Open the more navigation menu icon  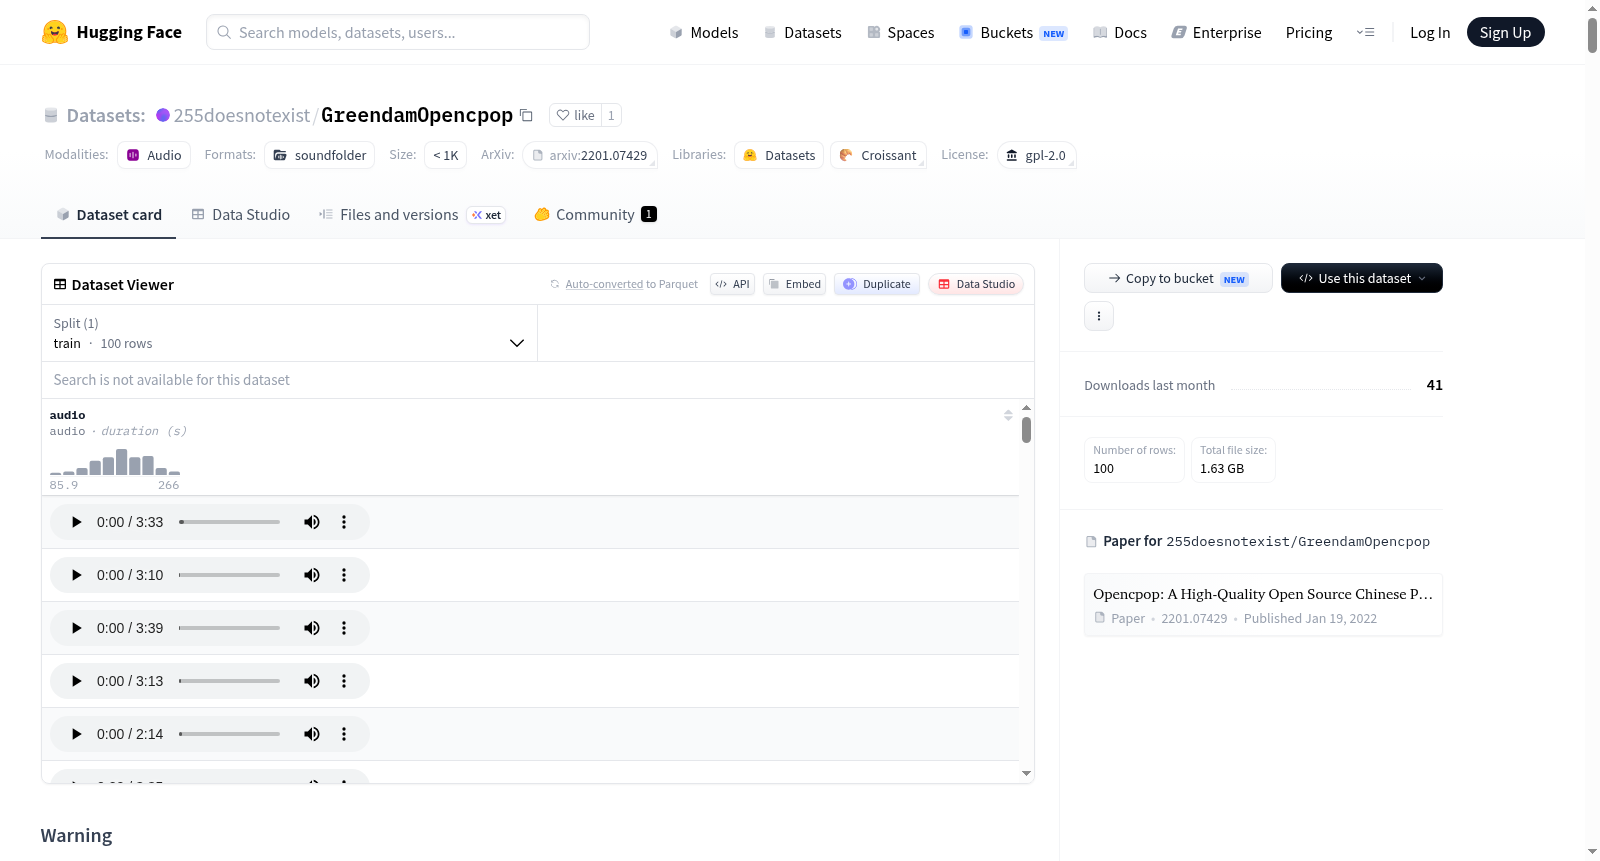click(x=1365, y=32)
